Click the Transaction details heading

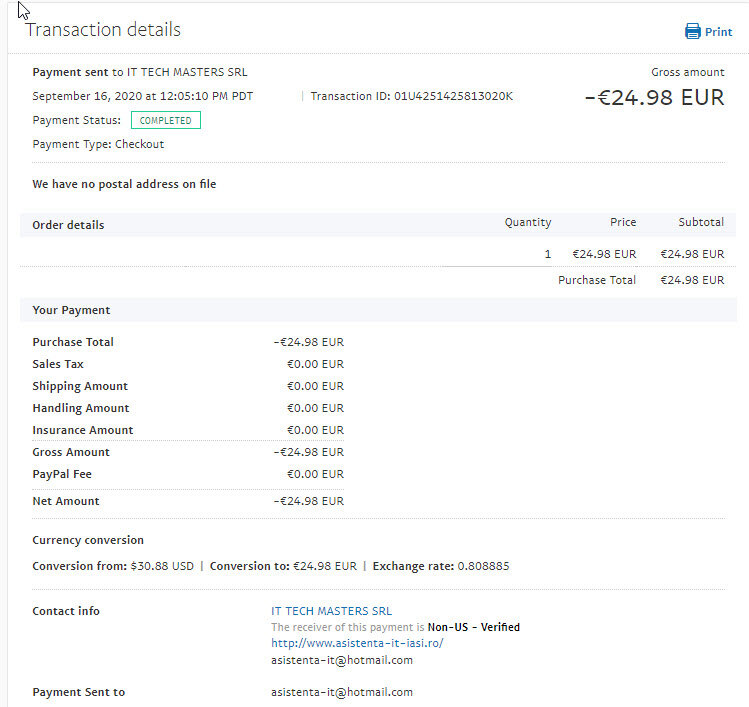tap(103, 30)
